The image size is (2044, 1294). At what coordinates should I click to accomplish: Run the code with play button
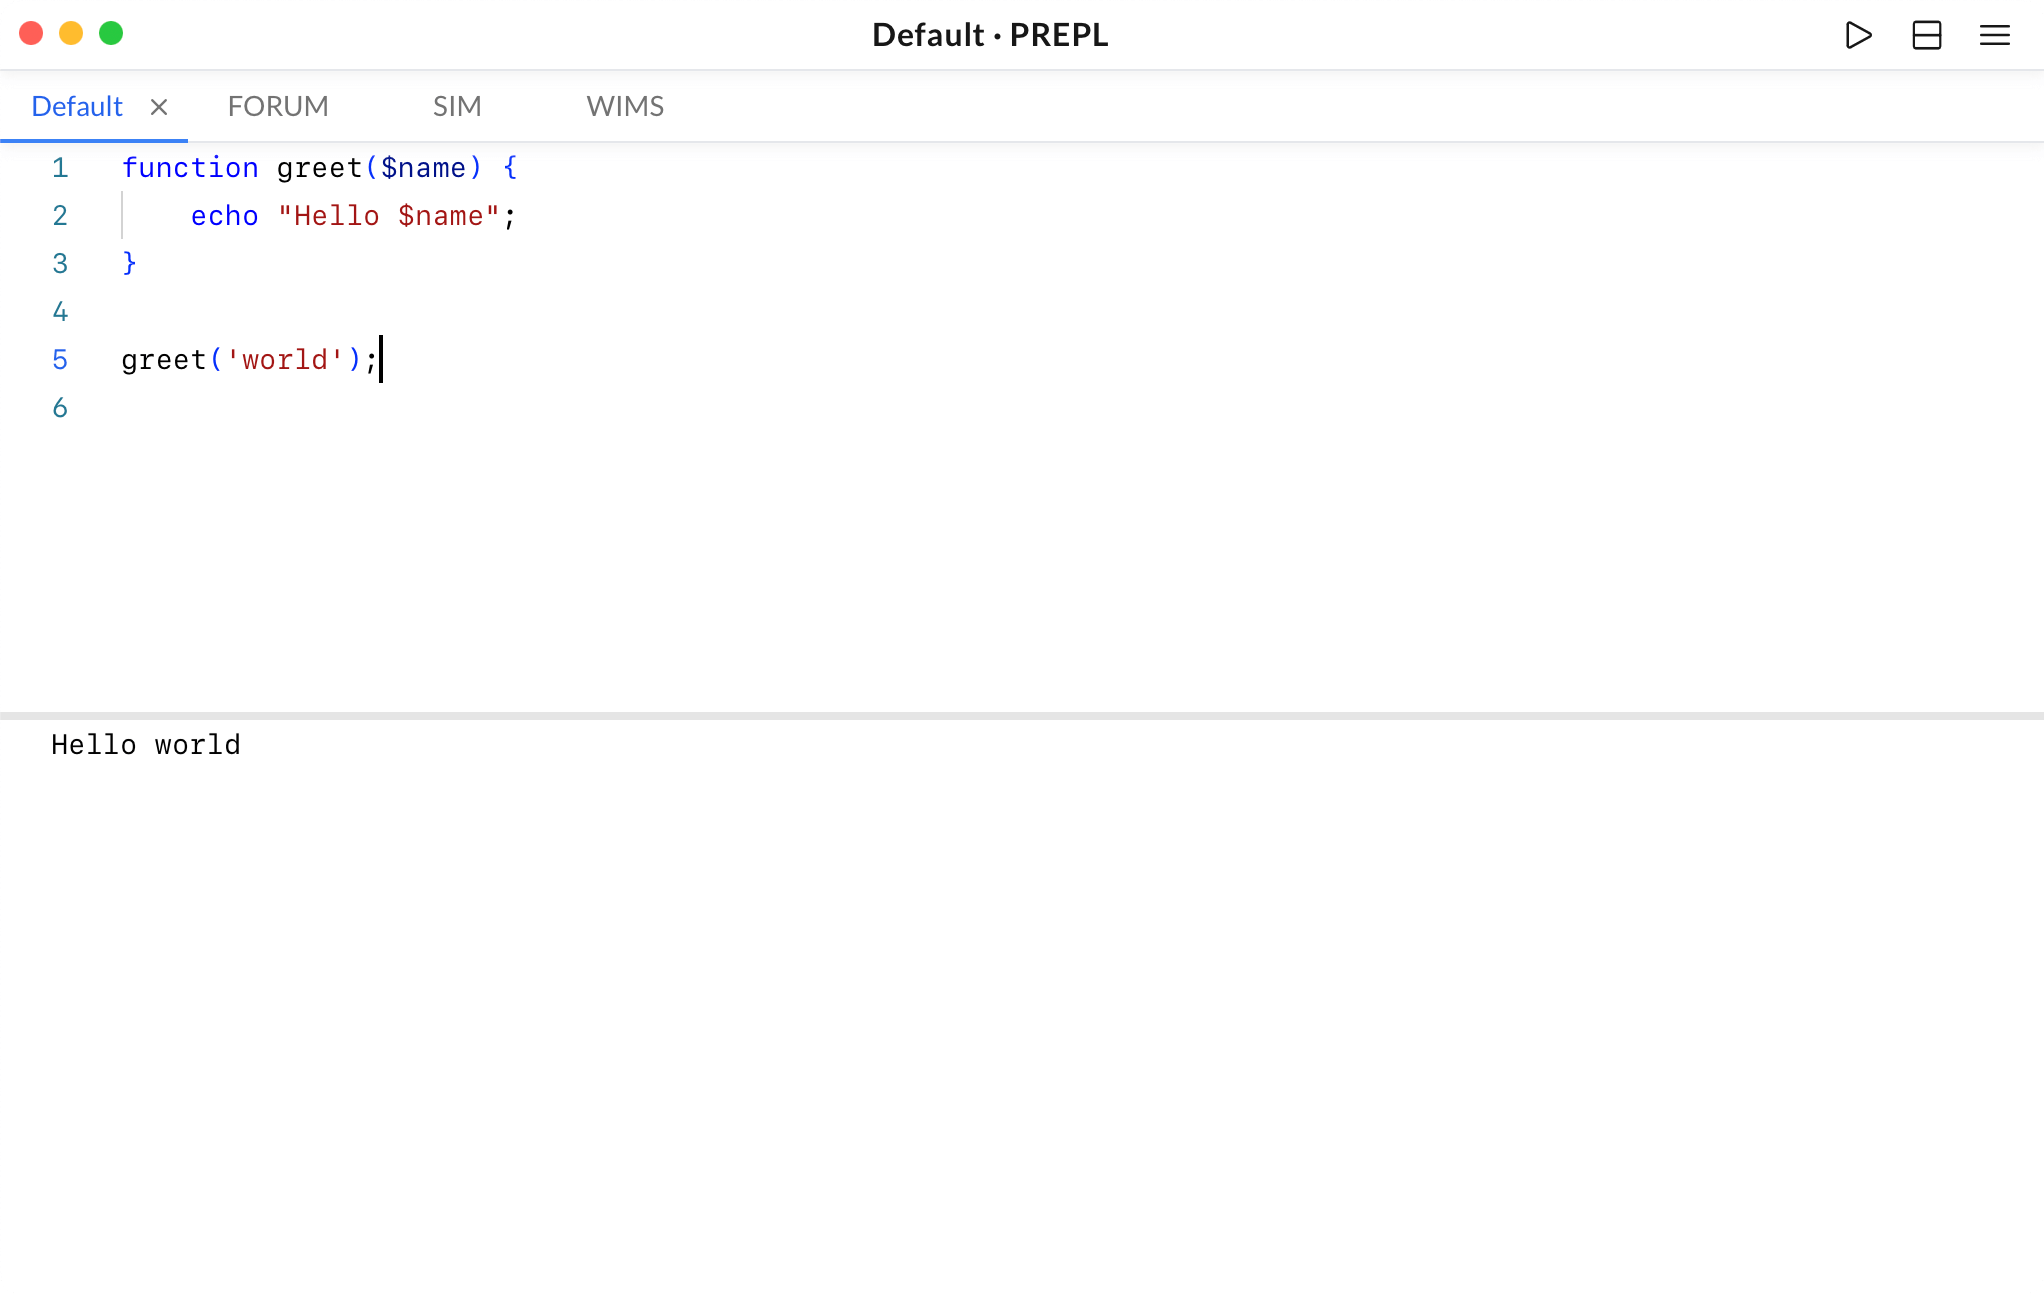1858,35
